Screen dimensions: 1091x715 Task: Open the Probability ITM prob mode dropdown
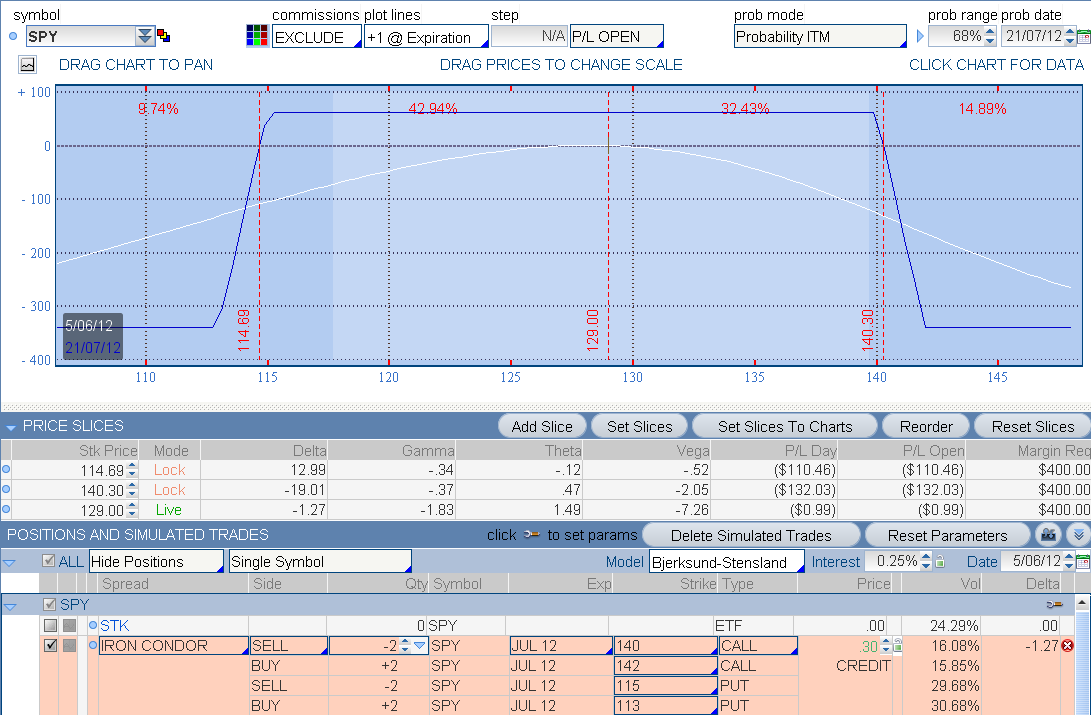click(820, 36)
